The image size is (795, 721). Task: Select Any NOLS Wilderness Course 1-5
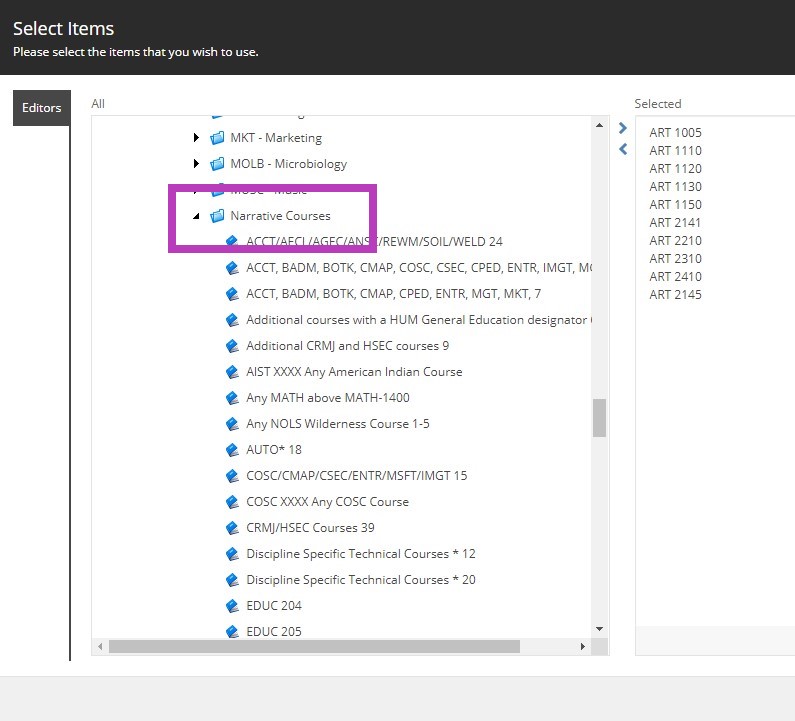pos(337,424)
